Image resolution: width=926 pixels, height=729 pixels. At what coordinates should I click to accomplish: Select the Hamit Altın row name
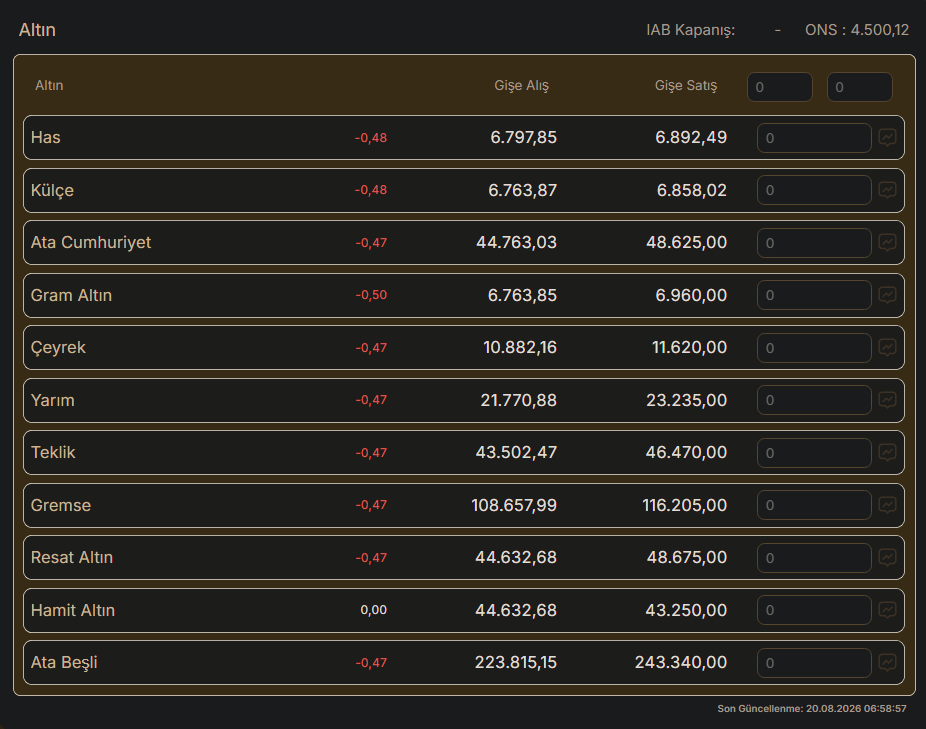tap(73, 610)
